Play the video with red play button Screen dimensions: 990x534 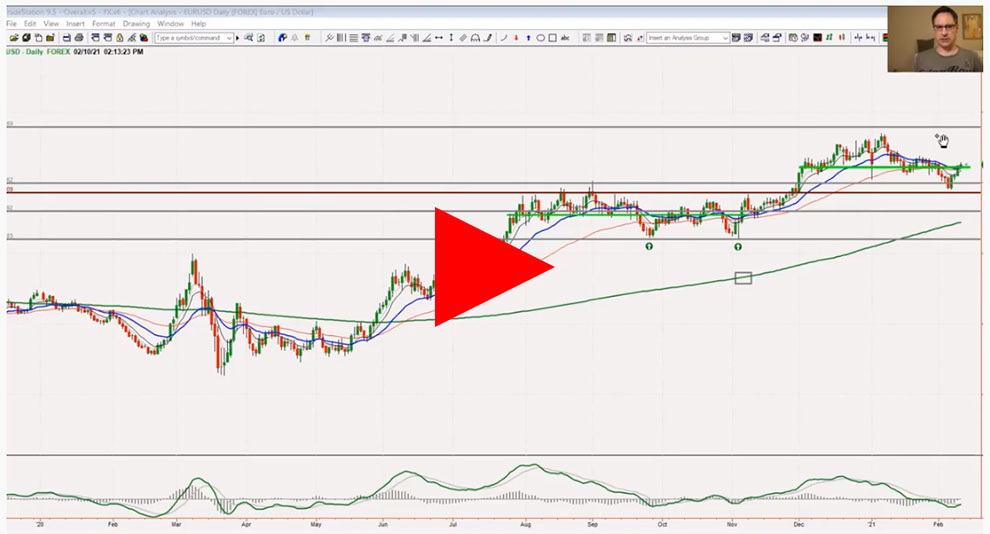pyautogui.click(x=494, y=267)
